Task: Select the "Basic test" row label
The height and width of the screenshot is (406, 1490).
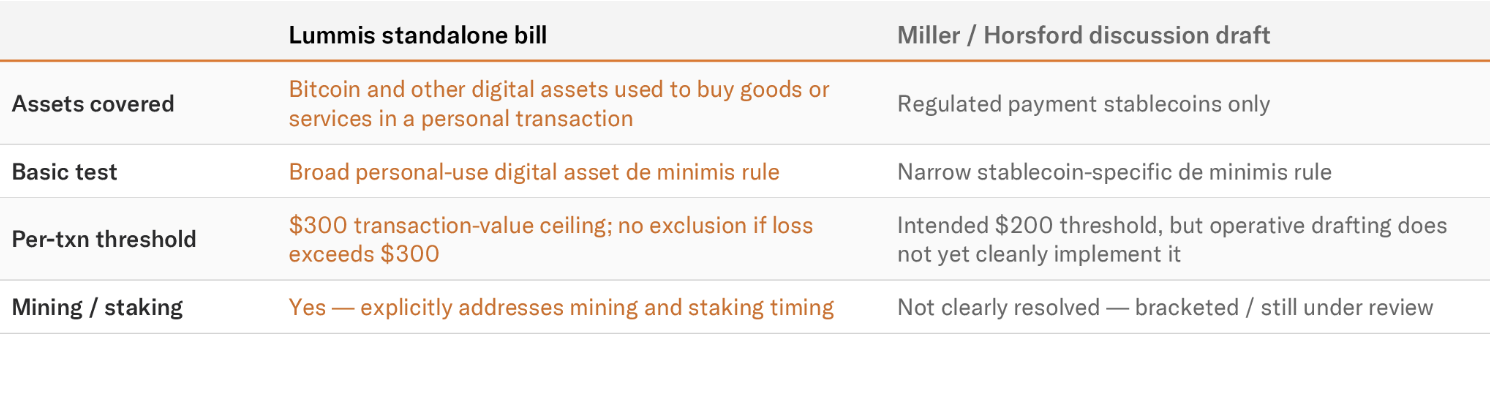Action: click(65, 172)
